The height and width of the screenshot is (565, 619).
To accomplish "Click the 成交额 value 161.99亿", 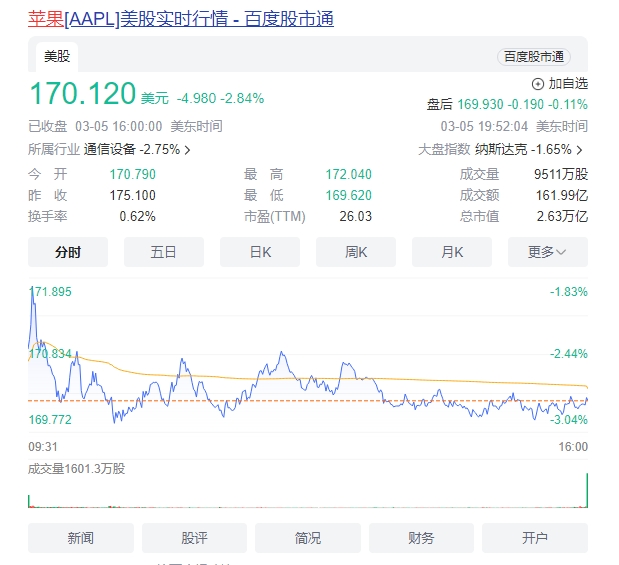I will coord(562,195).
